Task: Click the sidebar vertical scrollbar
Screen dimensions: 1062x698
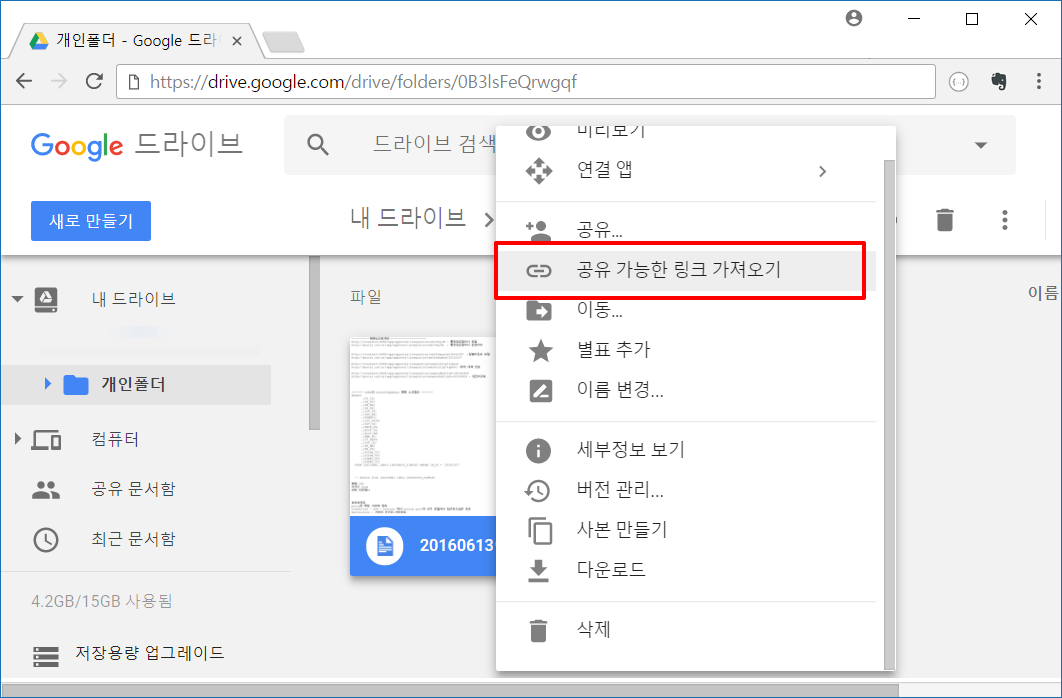Action: (314, 343)
